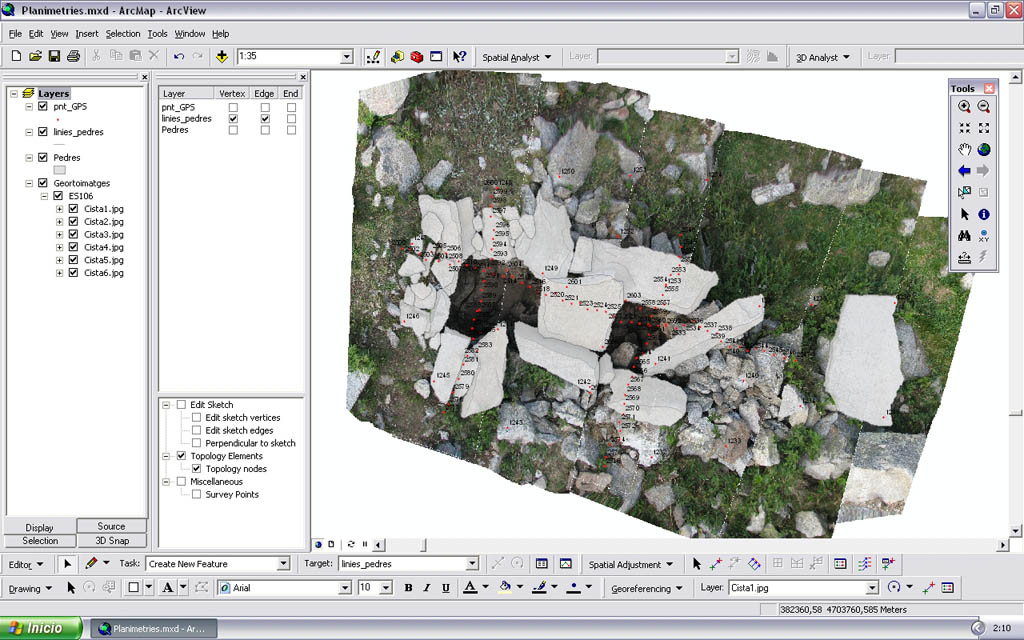Click the Pedres layer symbol swatch
The height and width of the screenshot is (640, 1024).
pos(59,170)
